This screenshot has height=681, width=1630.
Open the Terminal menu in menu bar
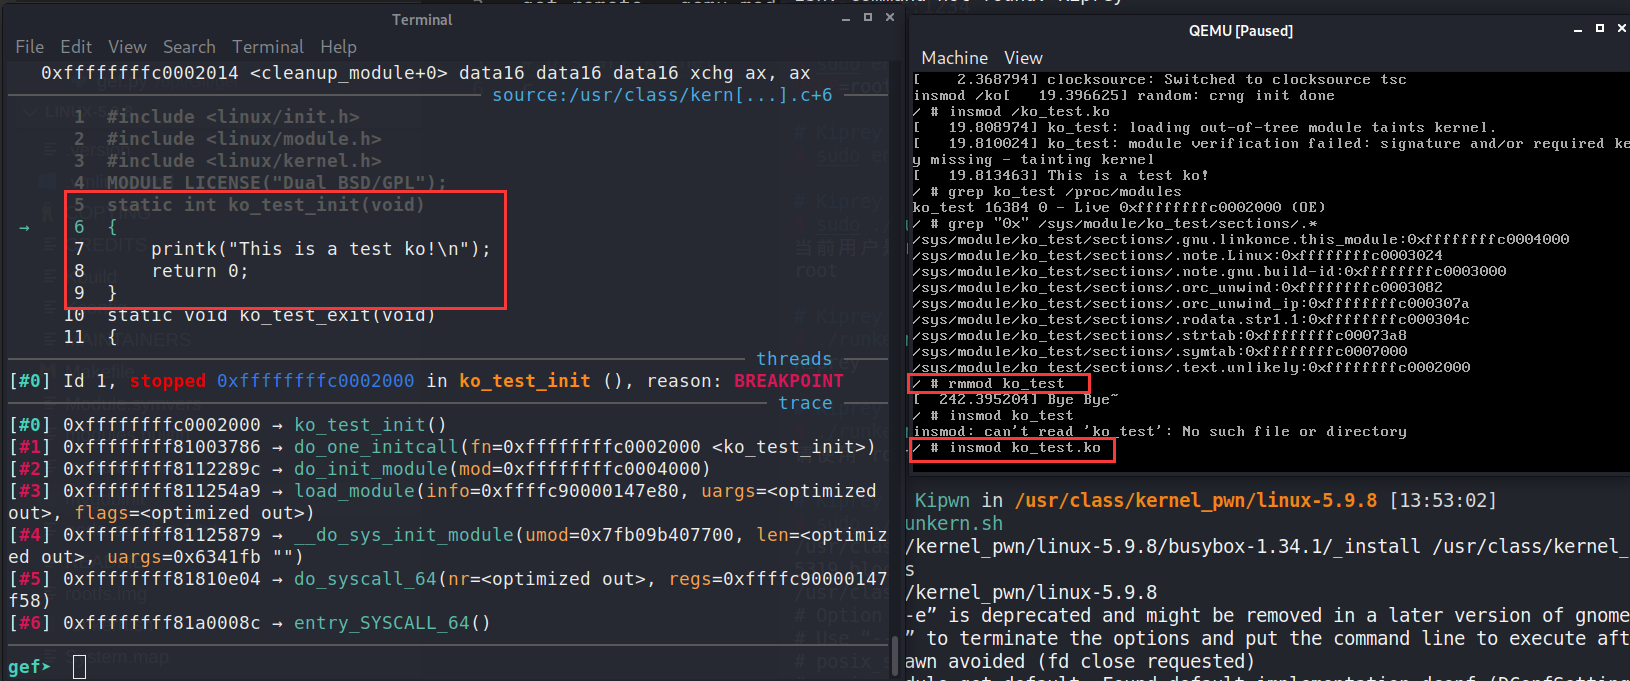pyautogui.click(x=268, y=47)
